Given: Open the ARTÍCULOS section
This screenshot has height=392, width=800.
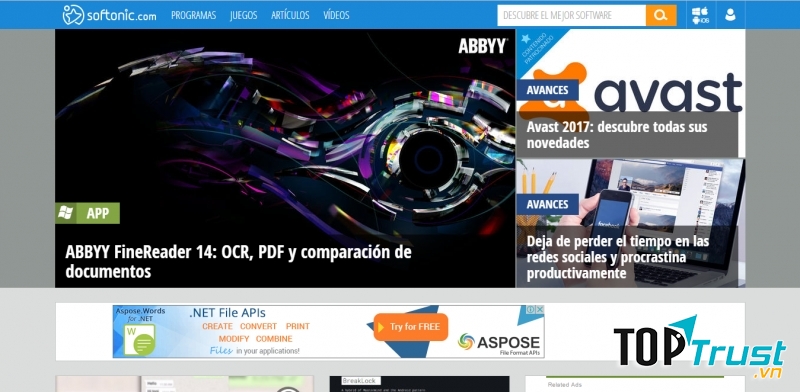Looking at the screenshot, I should [290, 15].
